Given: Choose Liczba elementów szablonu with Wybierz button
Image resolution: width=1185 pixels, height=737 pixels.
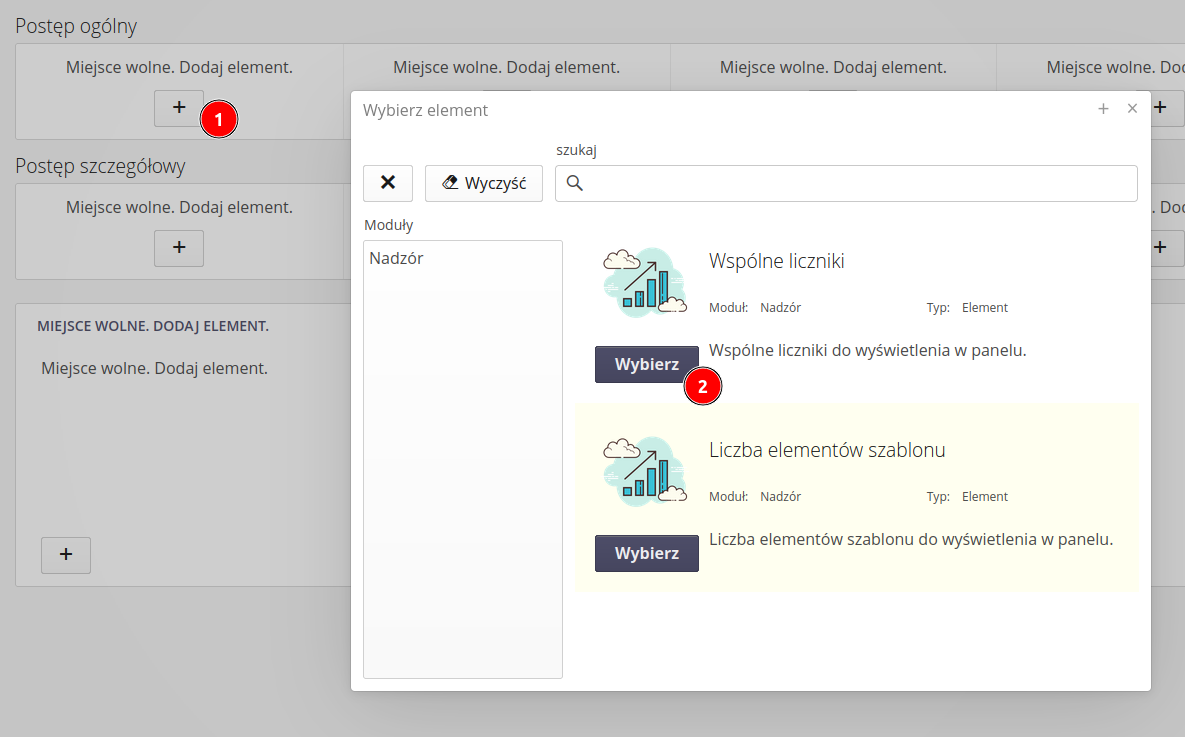Looking at the screenshot, I should (646, 553).
